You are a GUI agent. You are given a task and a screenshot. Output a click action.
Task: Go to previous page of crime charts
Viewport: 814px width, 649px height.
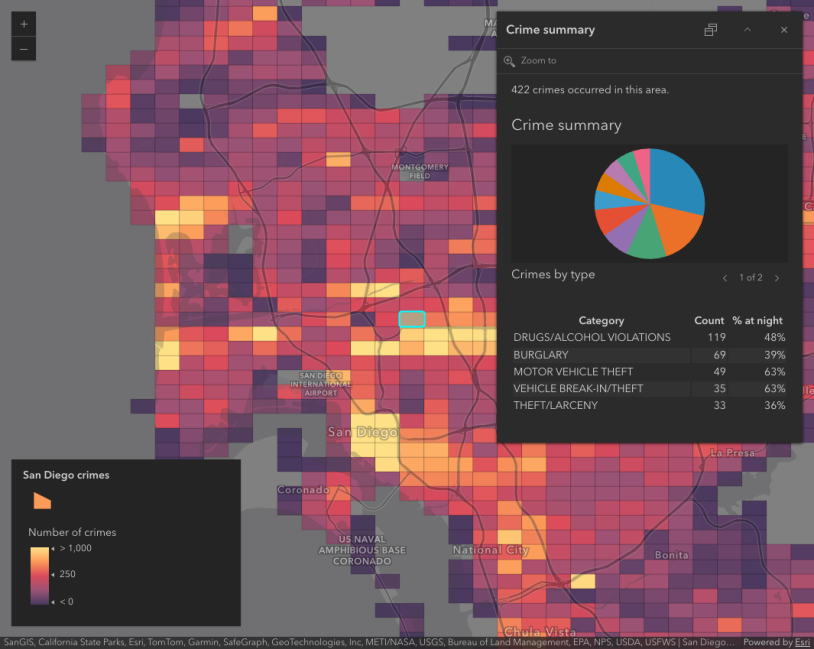click(725, 278)
